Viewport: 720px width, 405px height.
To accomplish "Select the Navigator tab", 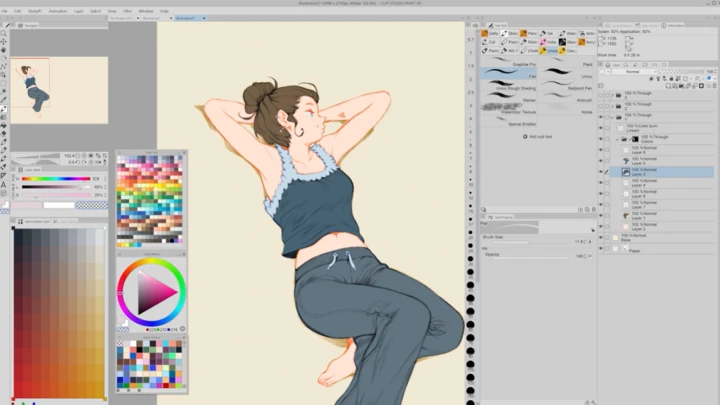I will pos(28,25).
